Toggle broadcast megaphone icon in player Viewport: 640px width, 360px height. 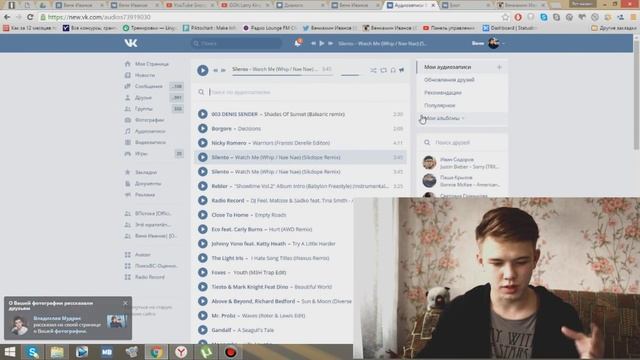pos(402,70)
